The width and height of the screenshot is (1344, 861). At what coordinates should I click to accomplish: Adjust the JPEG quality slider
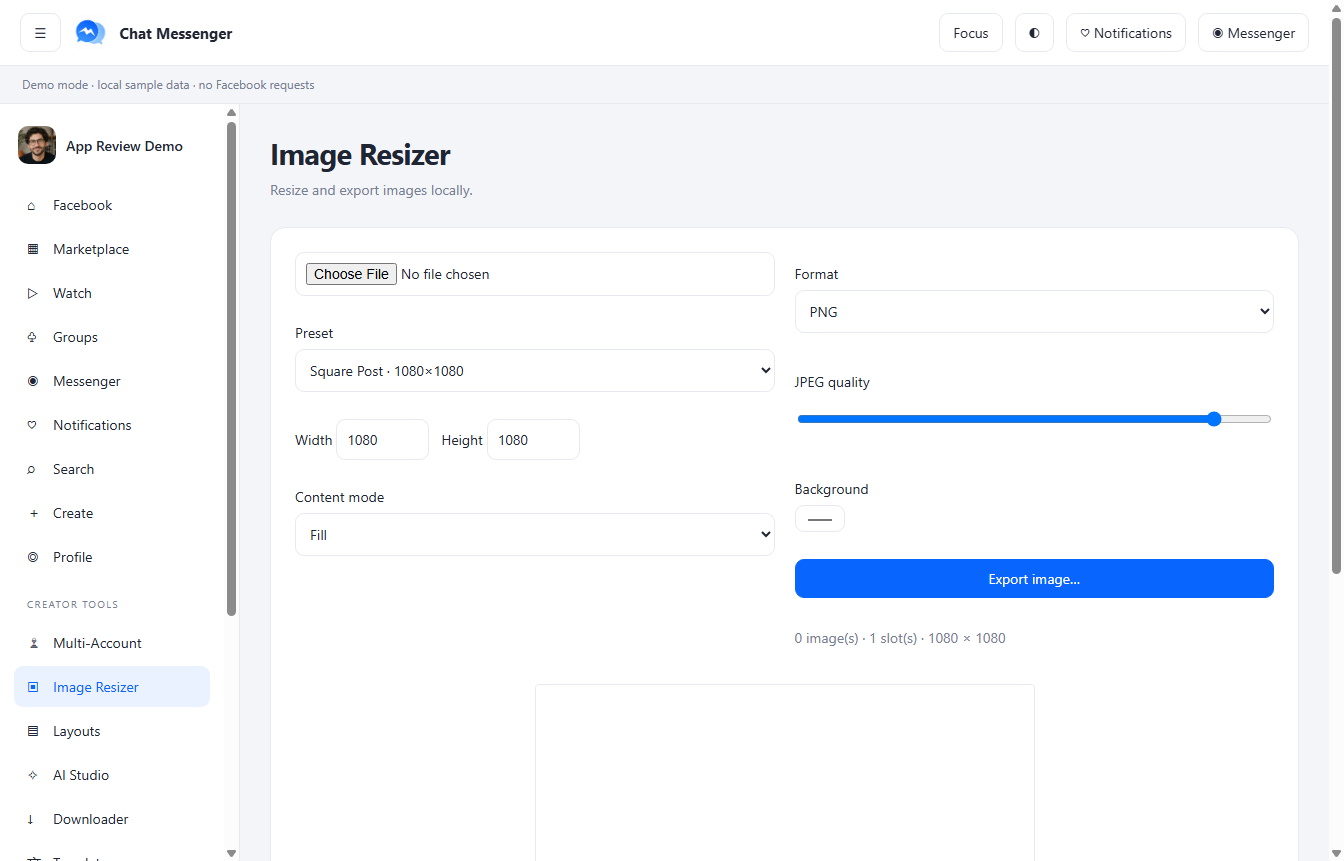click(1034, 419)
